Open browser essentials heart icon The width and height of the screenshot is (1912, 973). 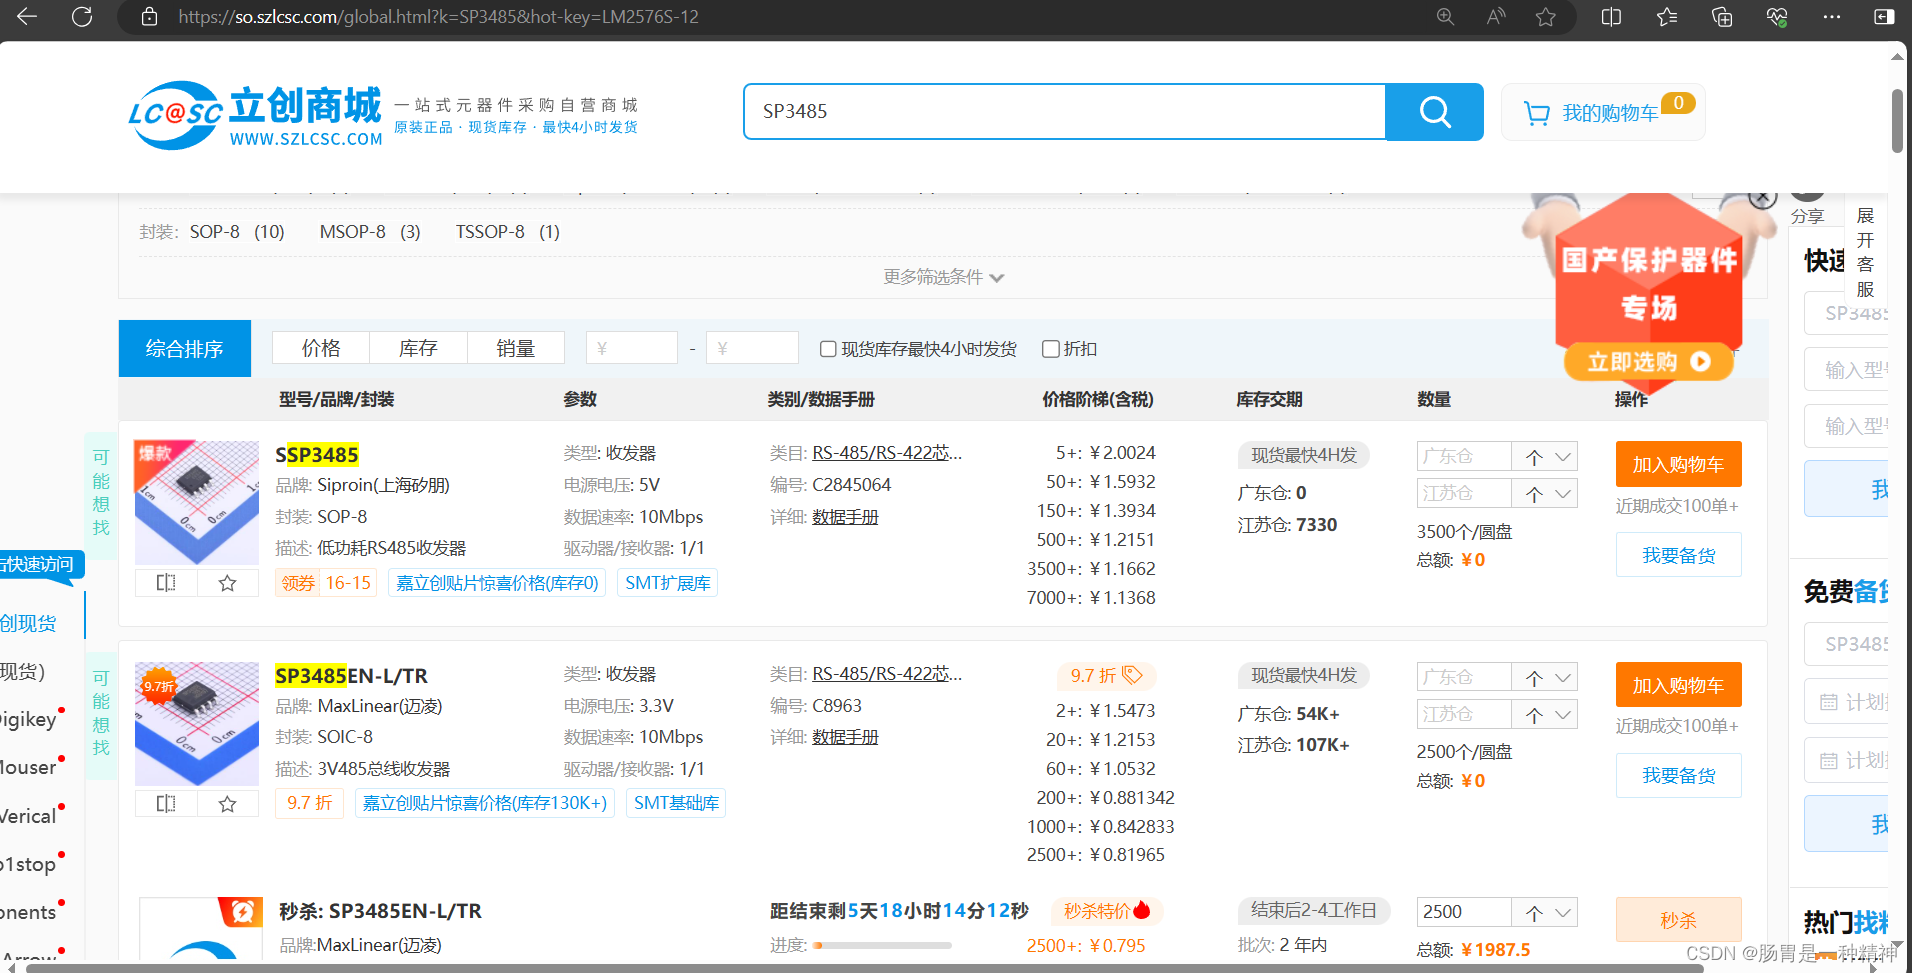click(1777, 16)
